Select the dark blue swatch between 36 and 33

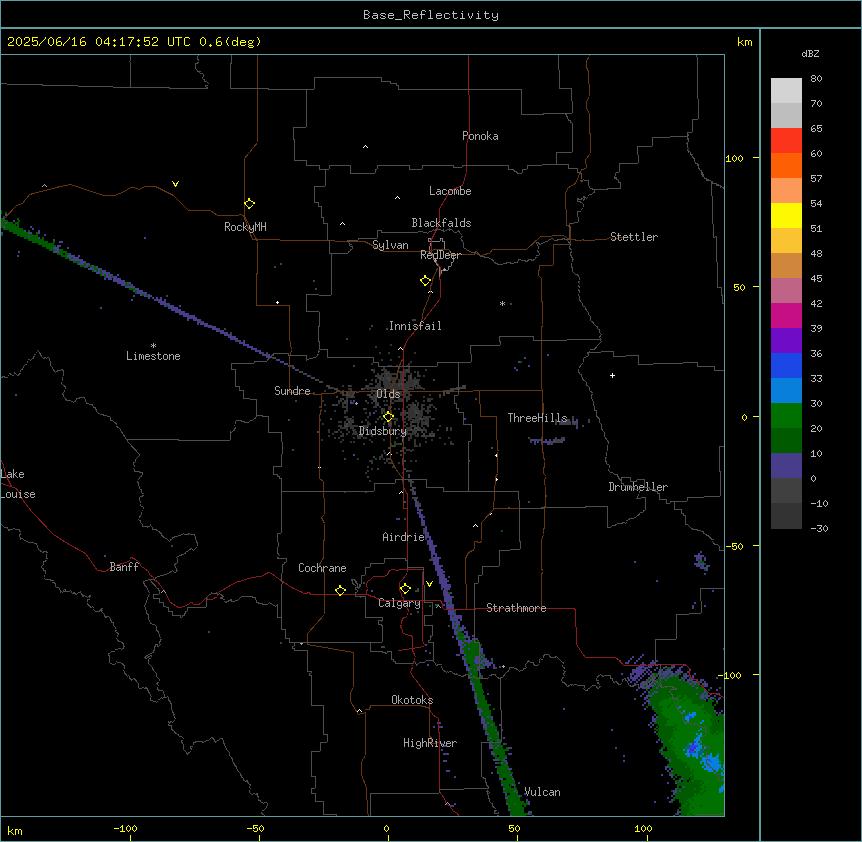786,365
